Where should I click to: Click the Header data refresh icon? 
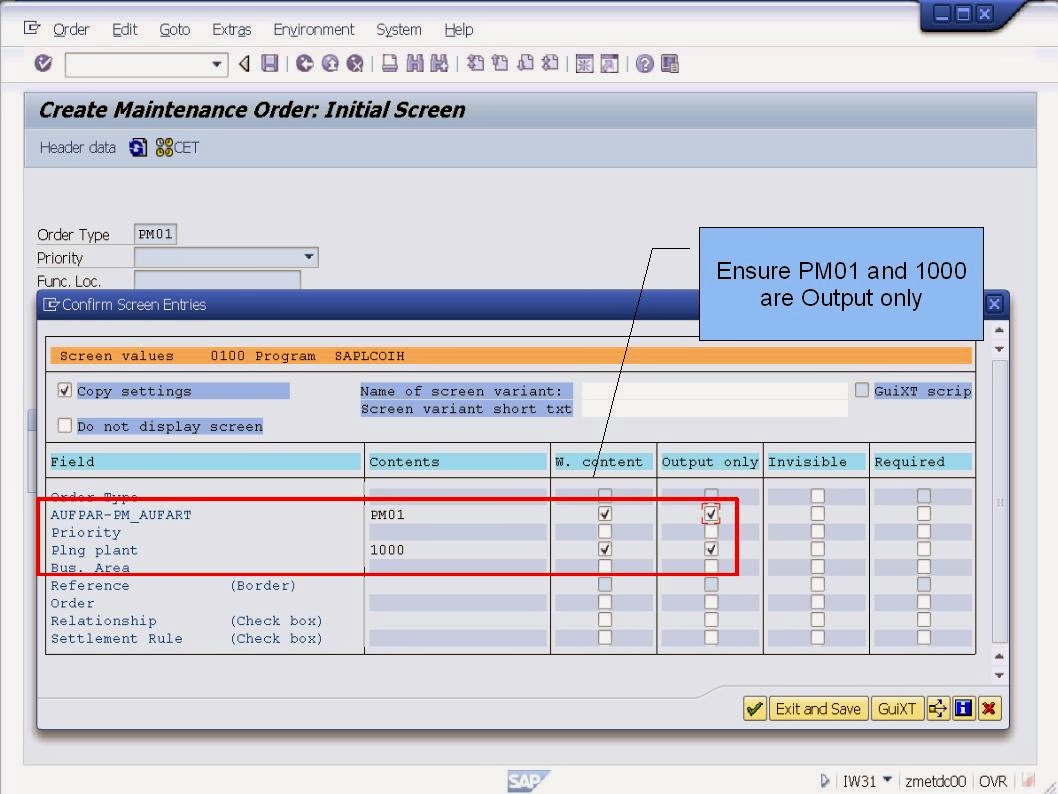pyautogui.click(x=139, y=147)
